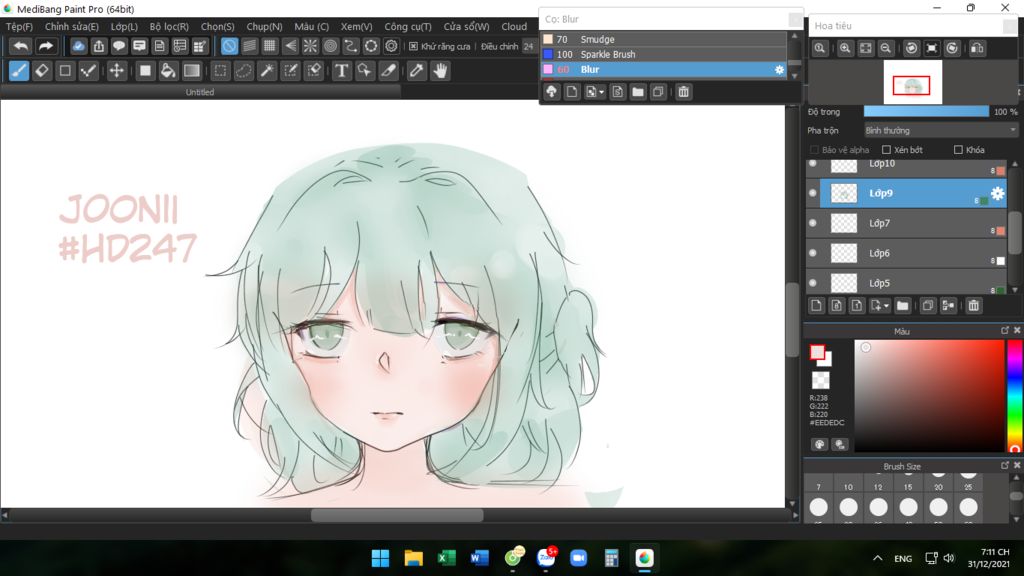Hide the Lớp5 layer
The image size is (1024, 576).
pos(812,283)
